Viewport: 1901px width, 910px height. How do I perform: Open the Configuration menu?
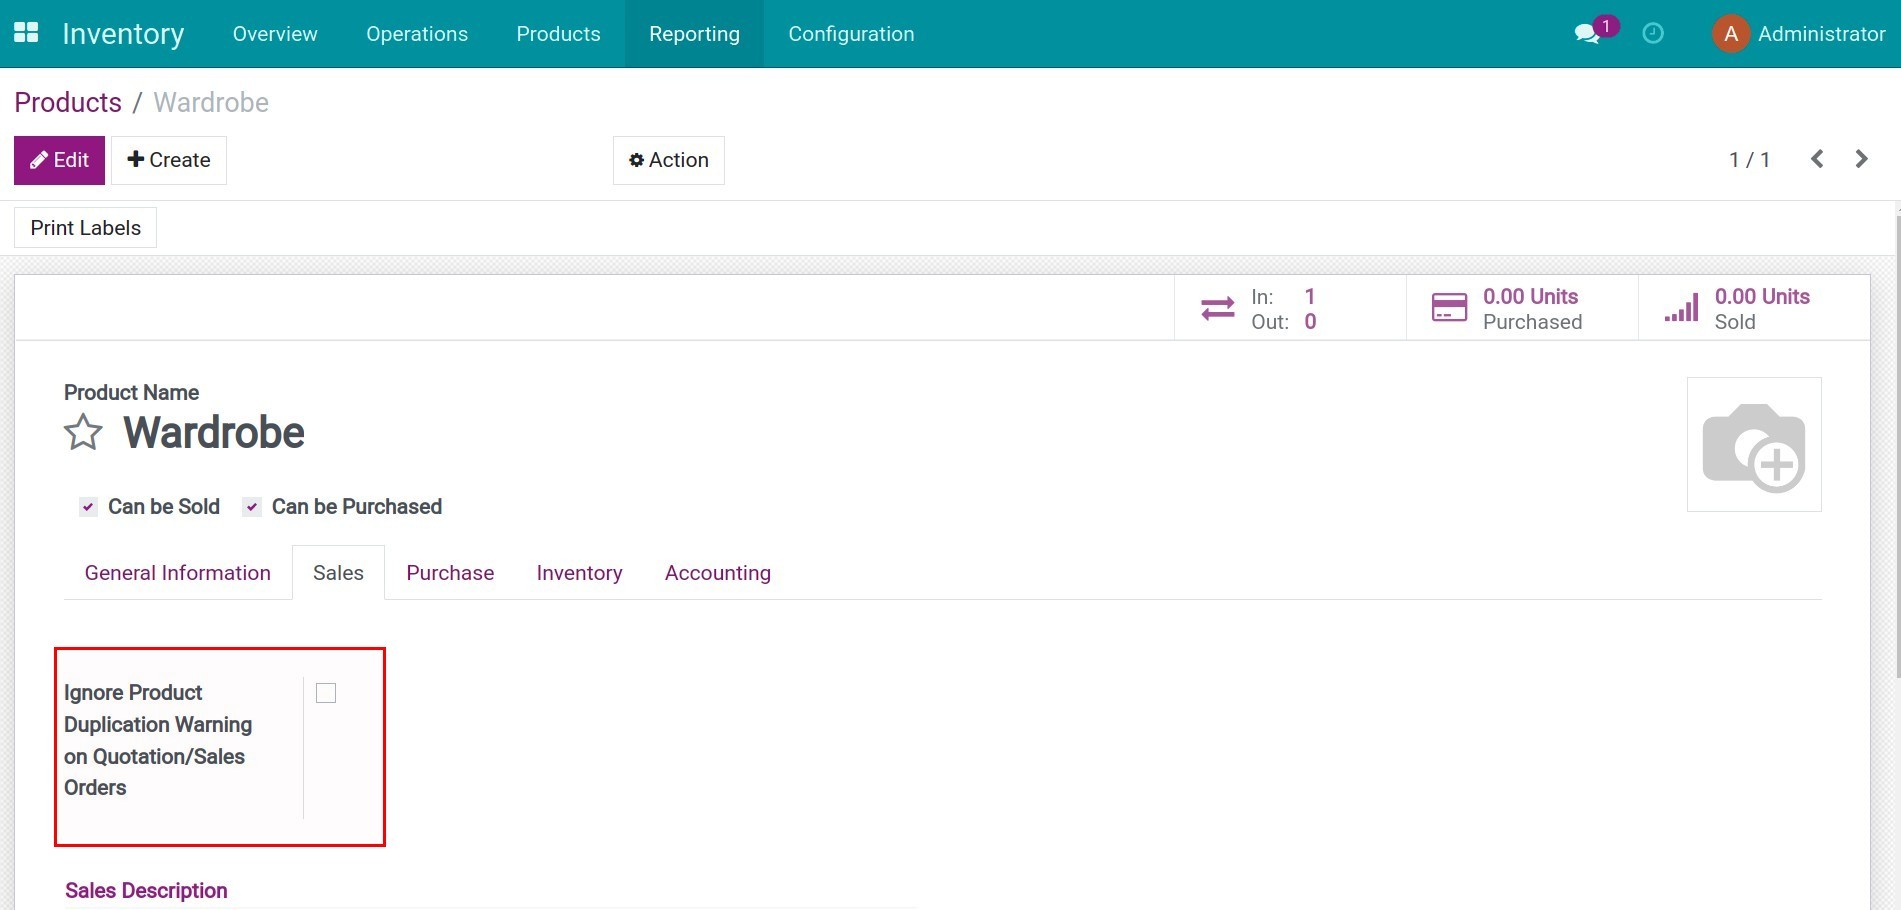click(851, 34)
